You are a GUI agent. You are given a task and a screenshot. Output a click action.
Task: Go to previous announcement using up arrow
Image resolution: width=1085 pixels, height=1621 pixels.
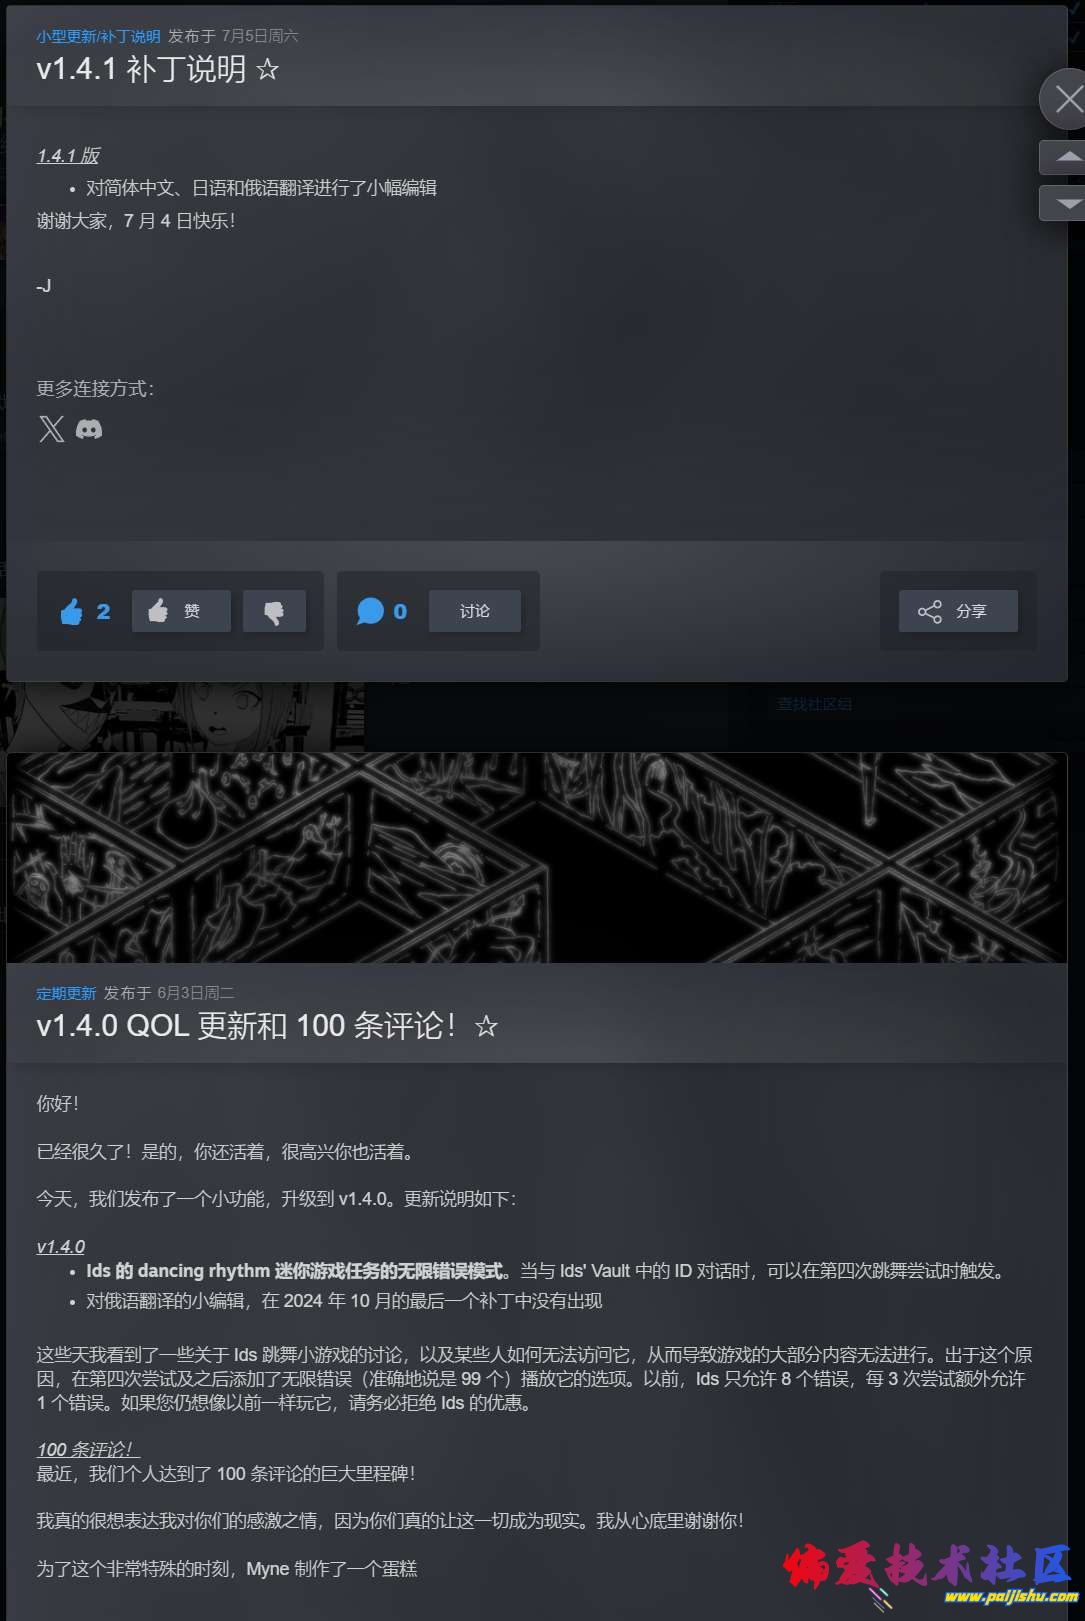[1066, 157]
